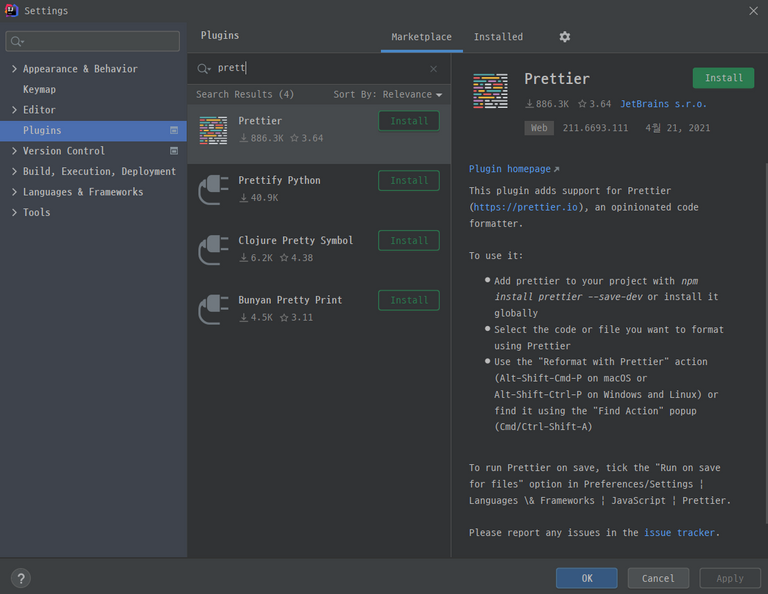Click the Prettier title in results list
This screenshot has width=768, height=594.
260,121
